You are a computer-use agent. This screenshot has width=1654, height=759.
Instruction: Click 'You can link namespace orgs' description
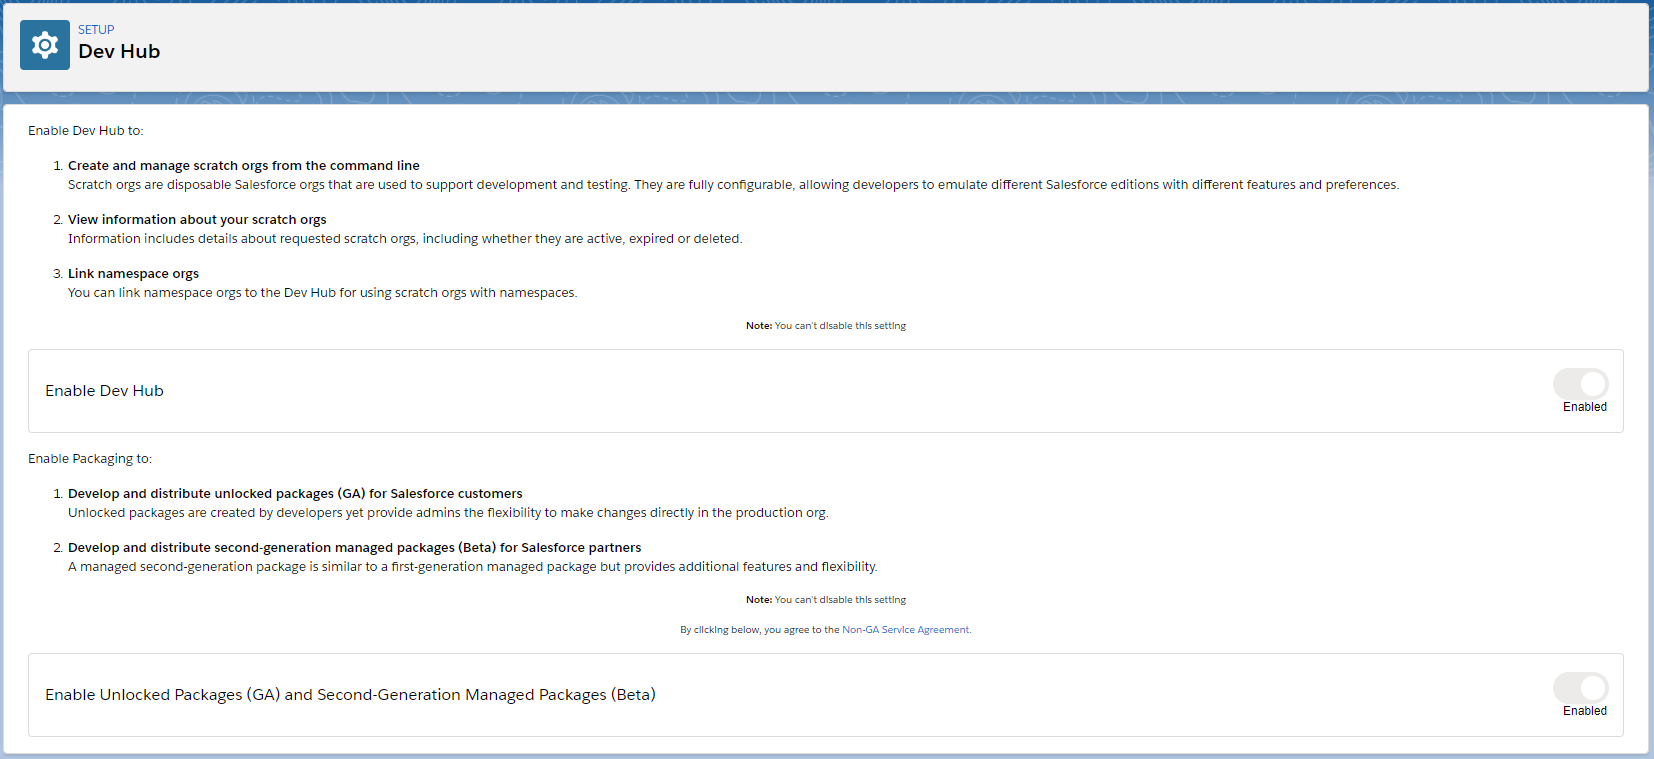pos(322,293)
